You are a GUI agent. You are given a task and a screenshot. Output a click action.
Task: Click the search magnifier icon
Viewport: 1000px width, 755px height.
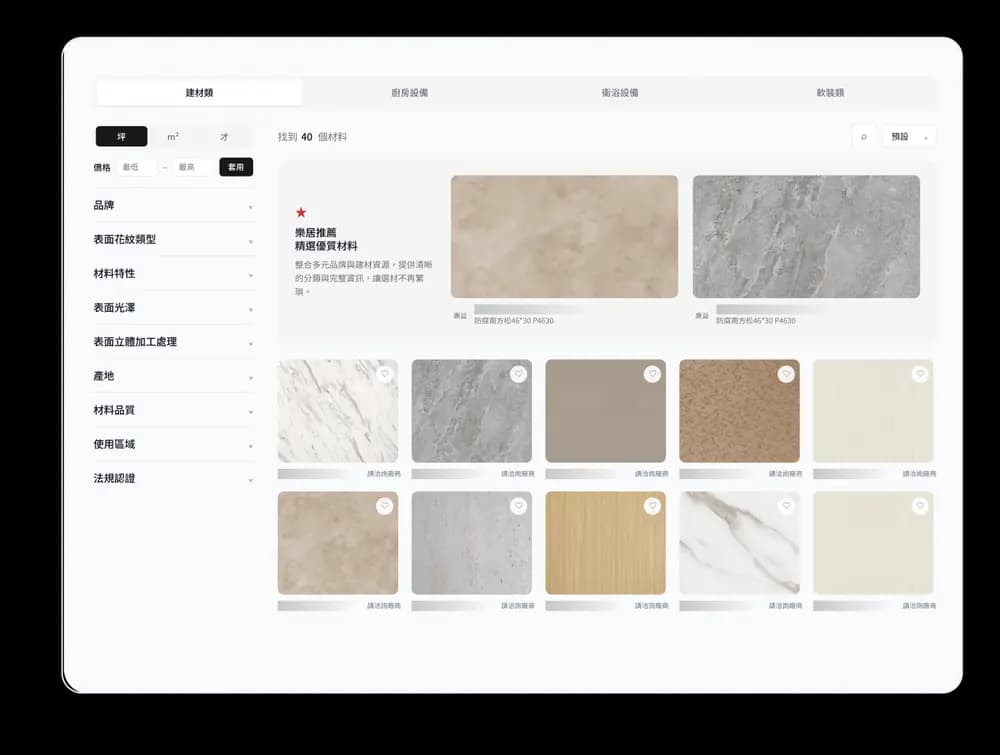pyautogui.click(x=864, y=136)
